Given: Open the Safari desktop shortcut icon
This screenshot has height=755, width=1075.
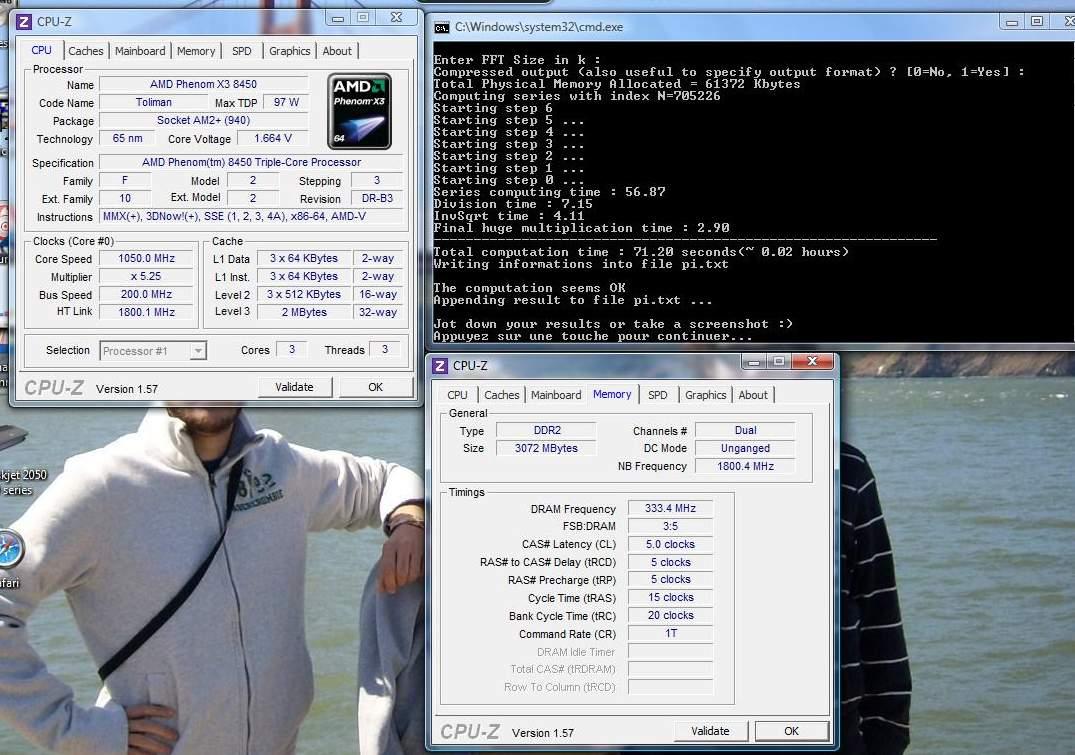Looking at the screenshot, I should click(x=10, y=548).
